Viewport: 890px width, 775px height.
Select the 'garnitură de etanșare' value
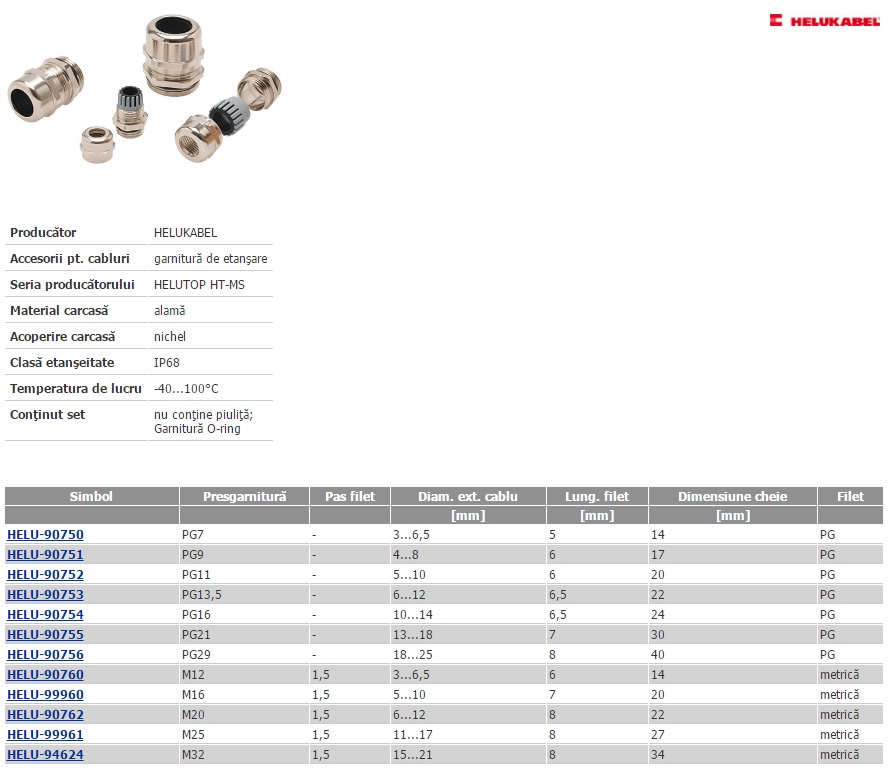pos(211,259)
